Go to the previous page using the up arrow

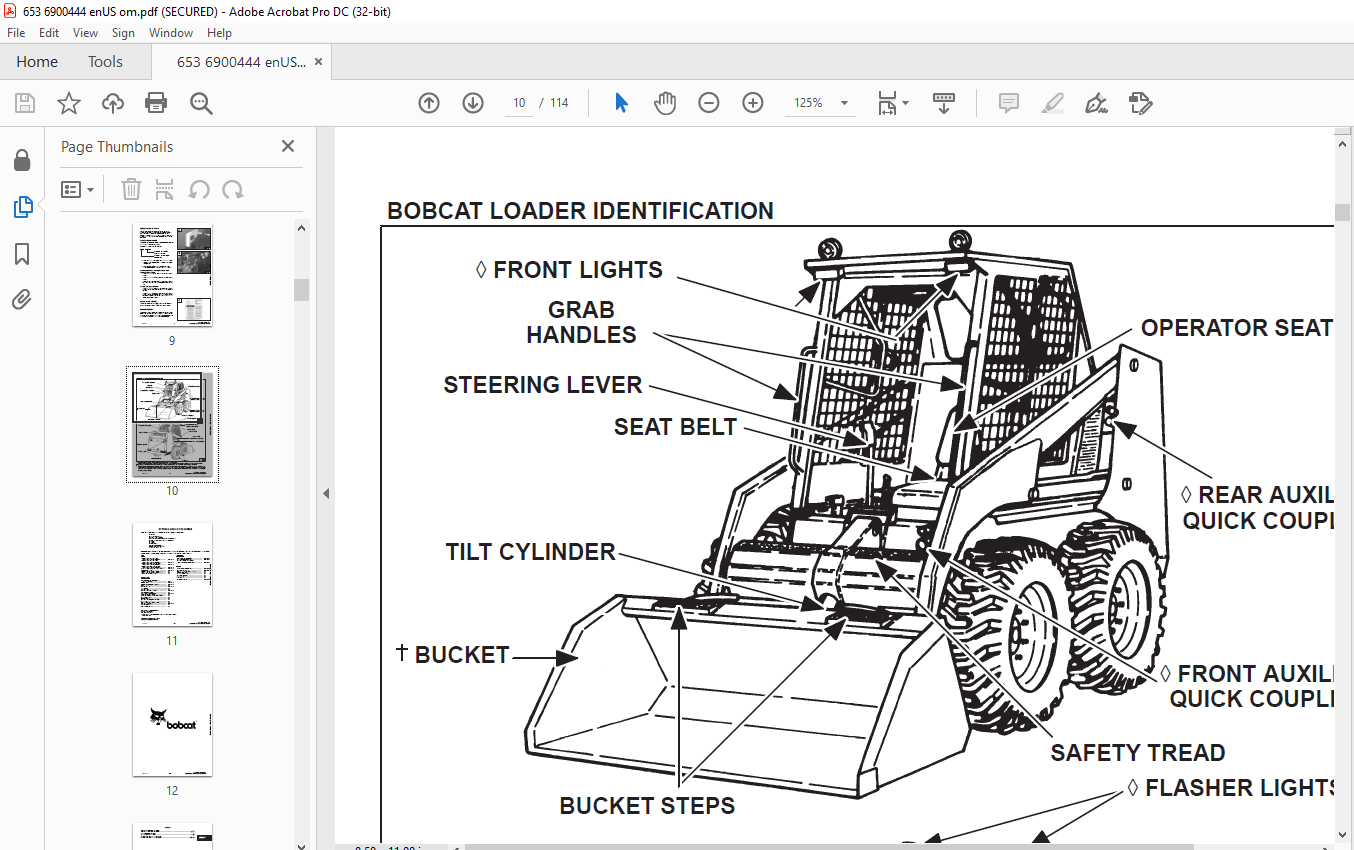point(429,103)
